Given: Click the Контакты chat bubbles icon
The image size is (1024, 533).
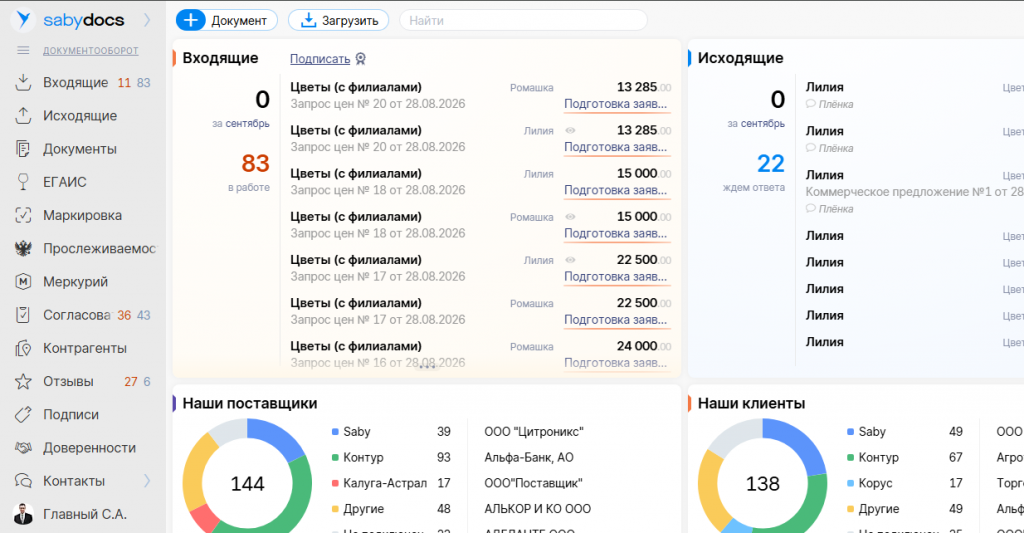Looking at the screenshot, I should click(x=24, y=481).
